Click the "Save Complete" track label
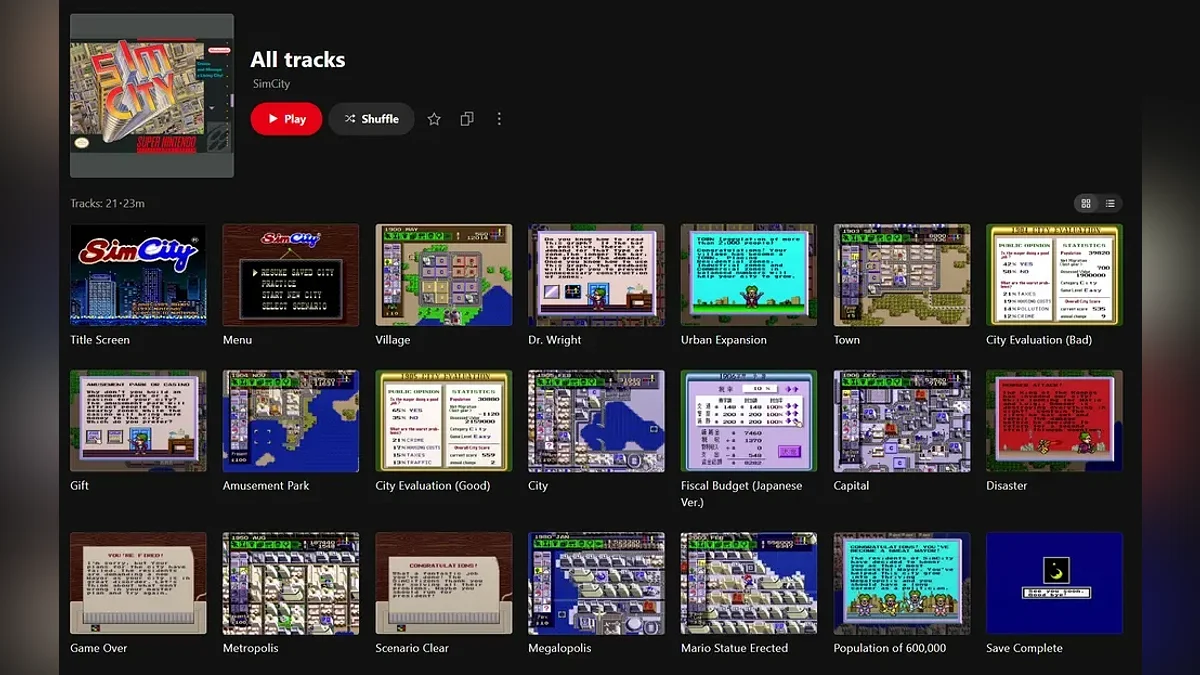 [1024, 648]
